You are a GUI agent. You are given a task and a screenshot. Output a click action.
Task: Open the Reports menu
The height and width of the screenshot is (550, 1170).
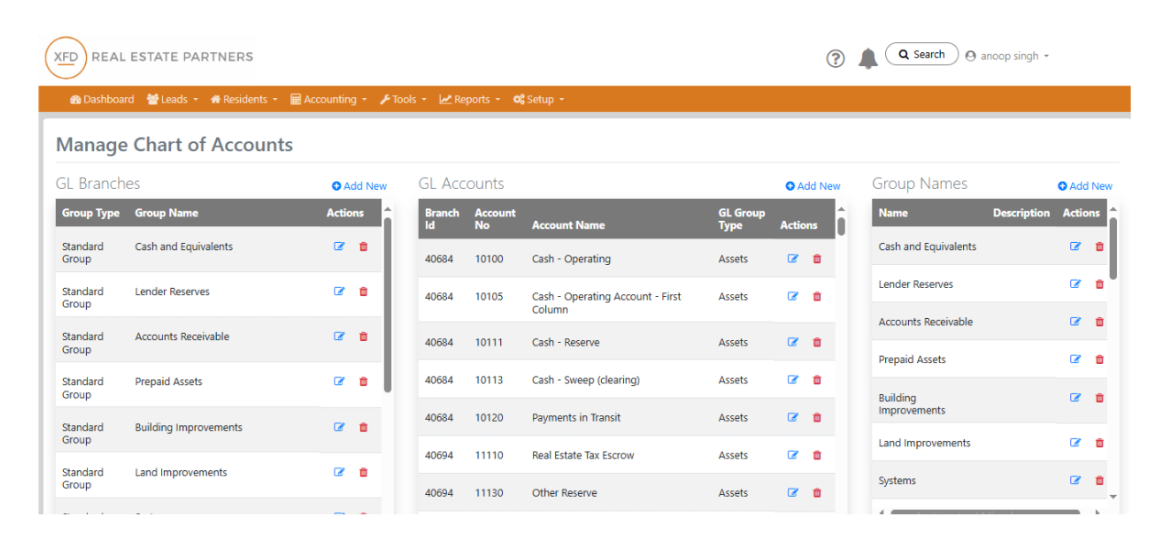coord(470,100)
